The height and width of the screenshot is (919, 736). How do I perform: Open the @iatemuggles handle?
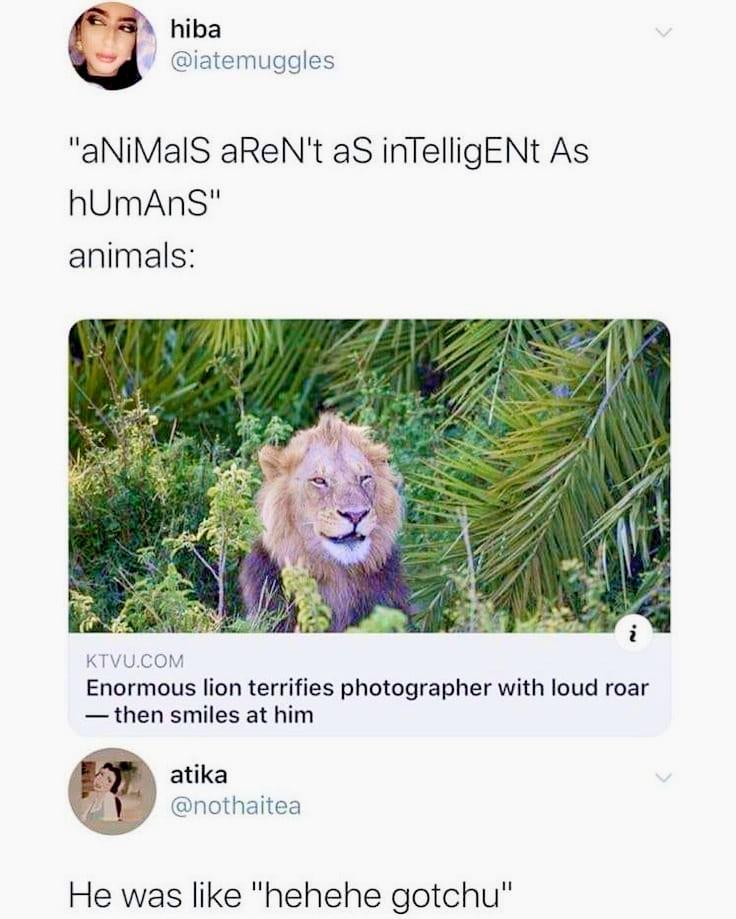[252, 62]
